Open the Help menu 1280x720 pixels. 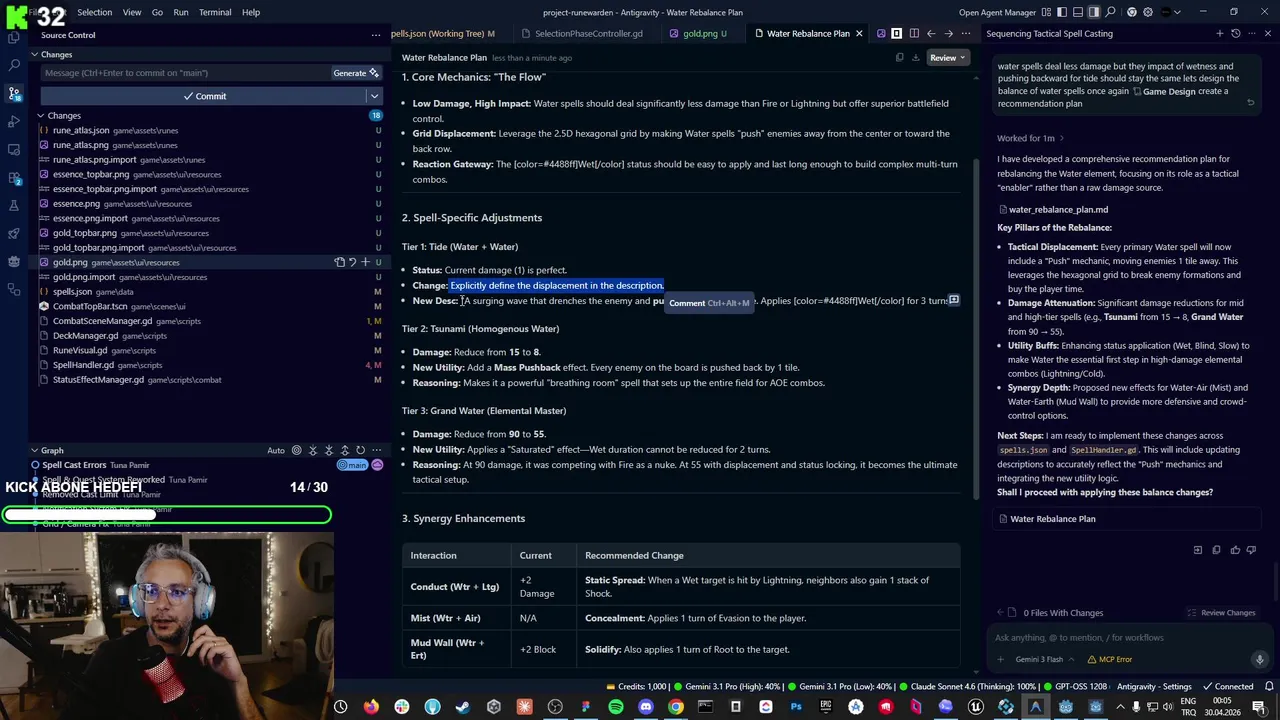point(251,12)
